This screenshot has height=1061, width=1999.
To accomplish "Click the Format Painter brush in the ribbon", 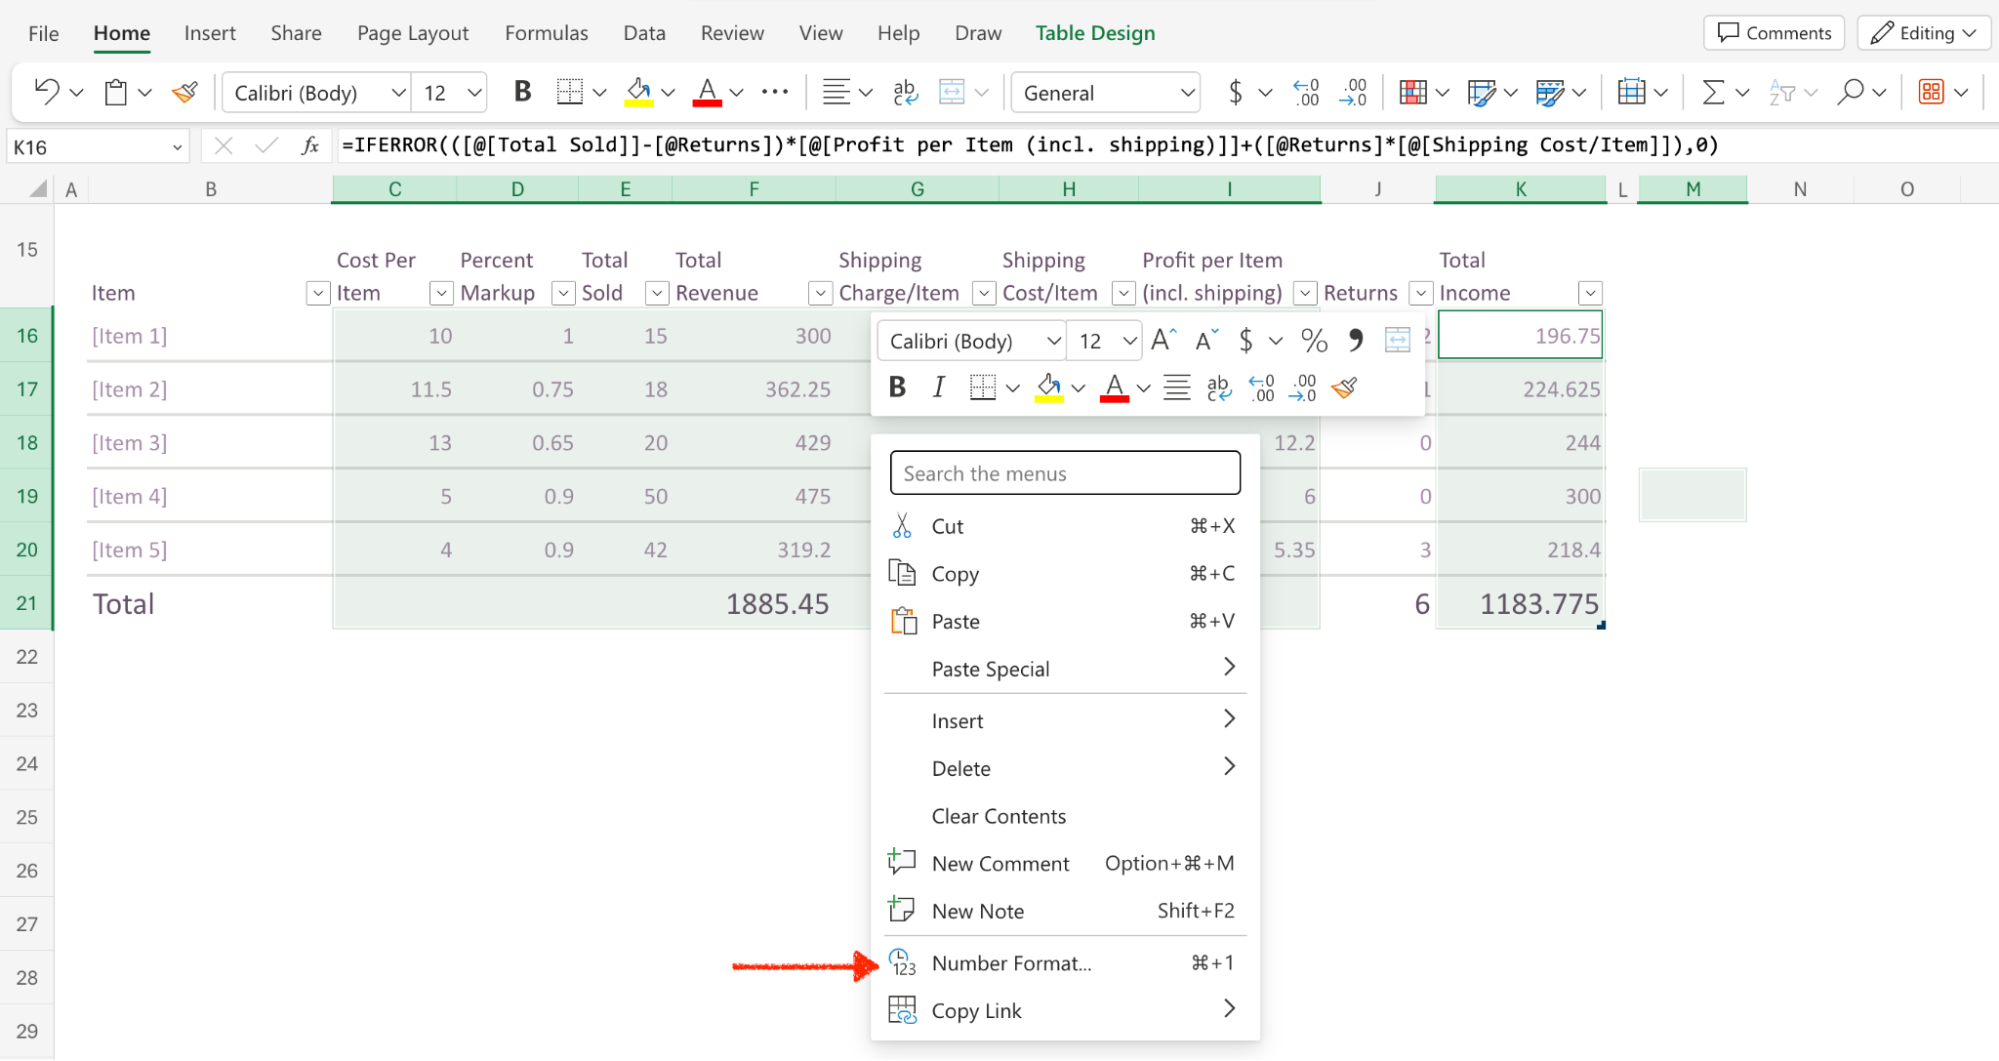I will click(185, 93).
